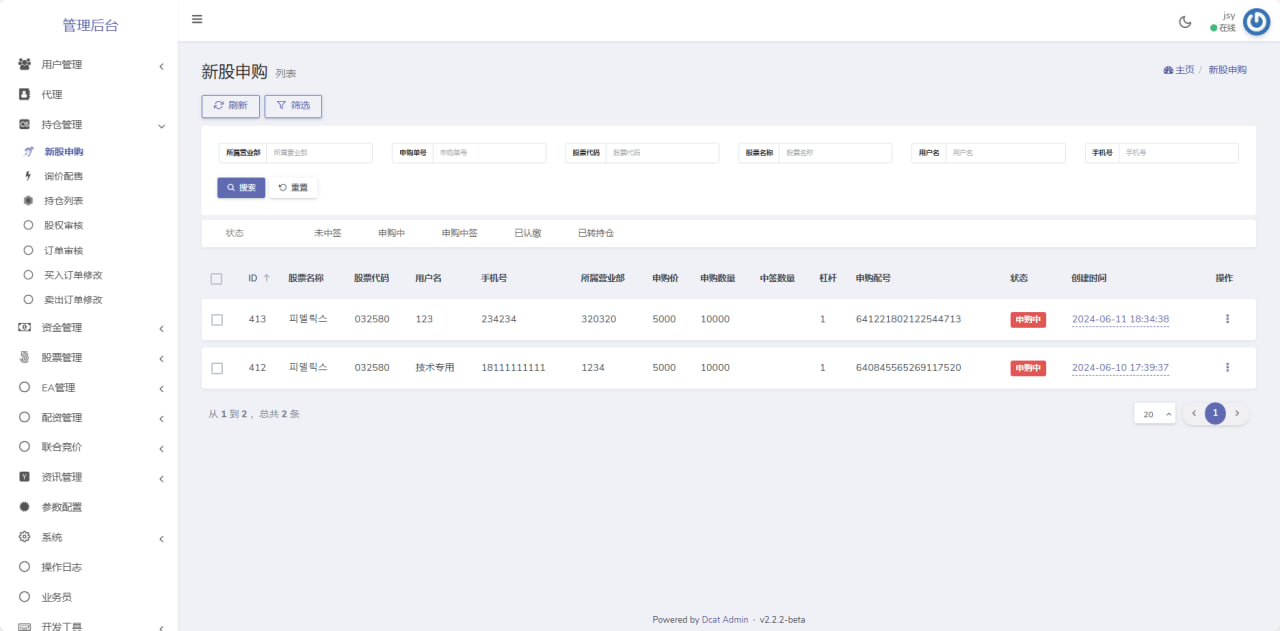Open 持仓列表 in the sidebar
This screenshot has height=631, width=1280.
pos(64,201)
